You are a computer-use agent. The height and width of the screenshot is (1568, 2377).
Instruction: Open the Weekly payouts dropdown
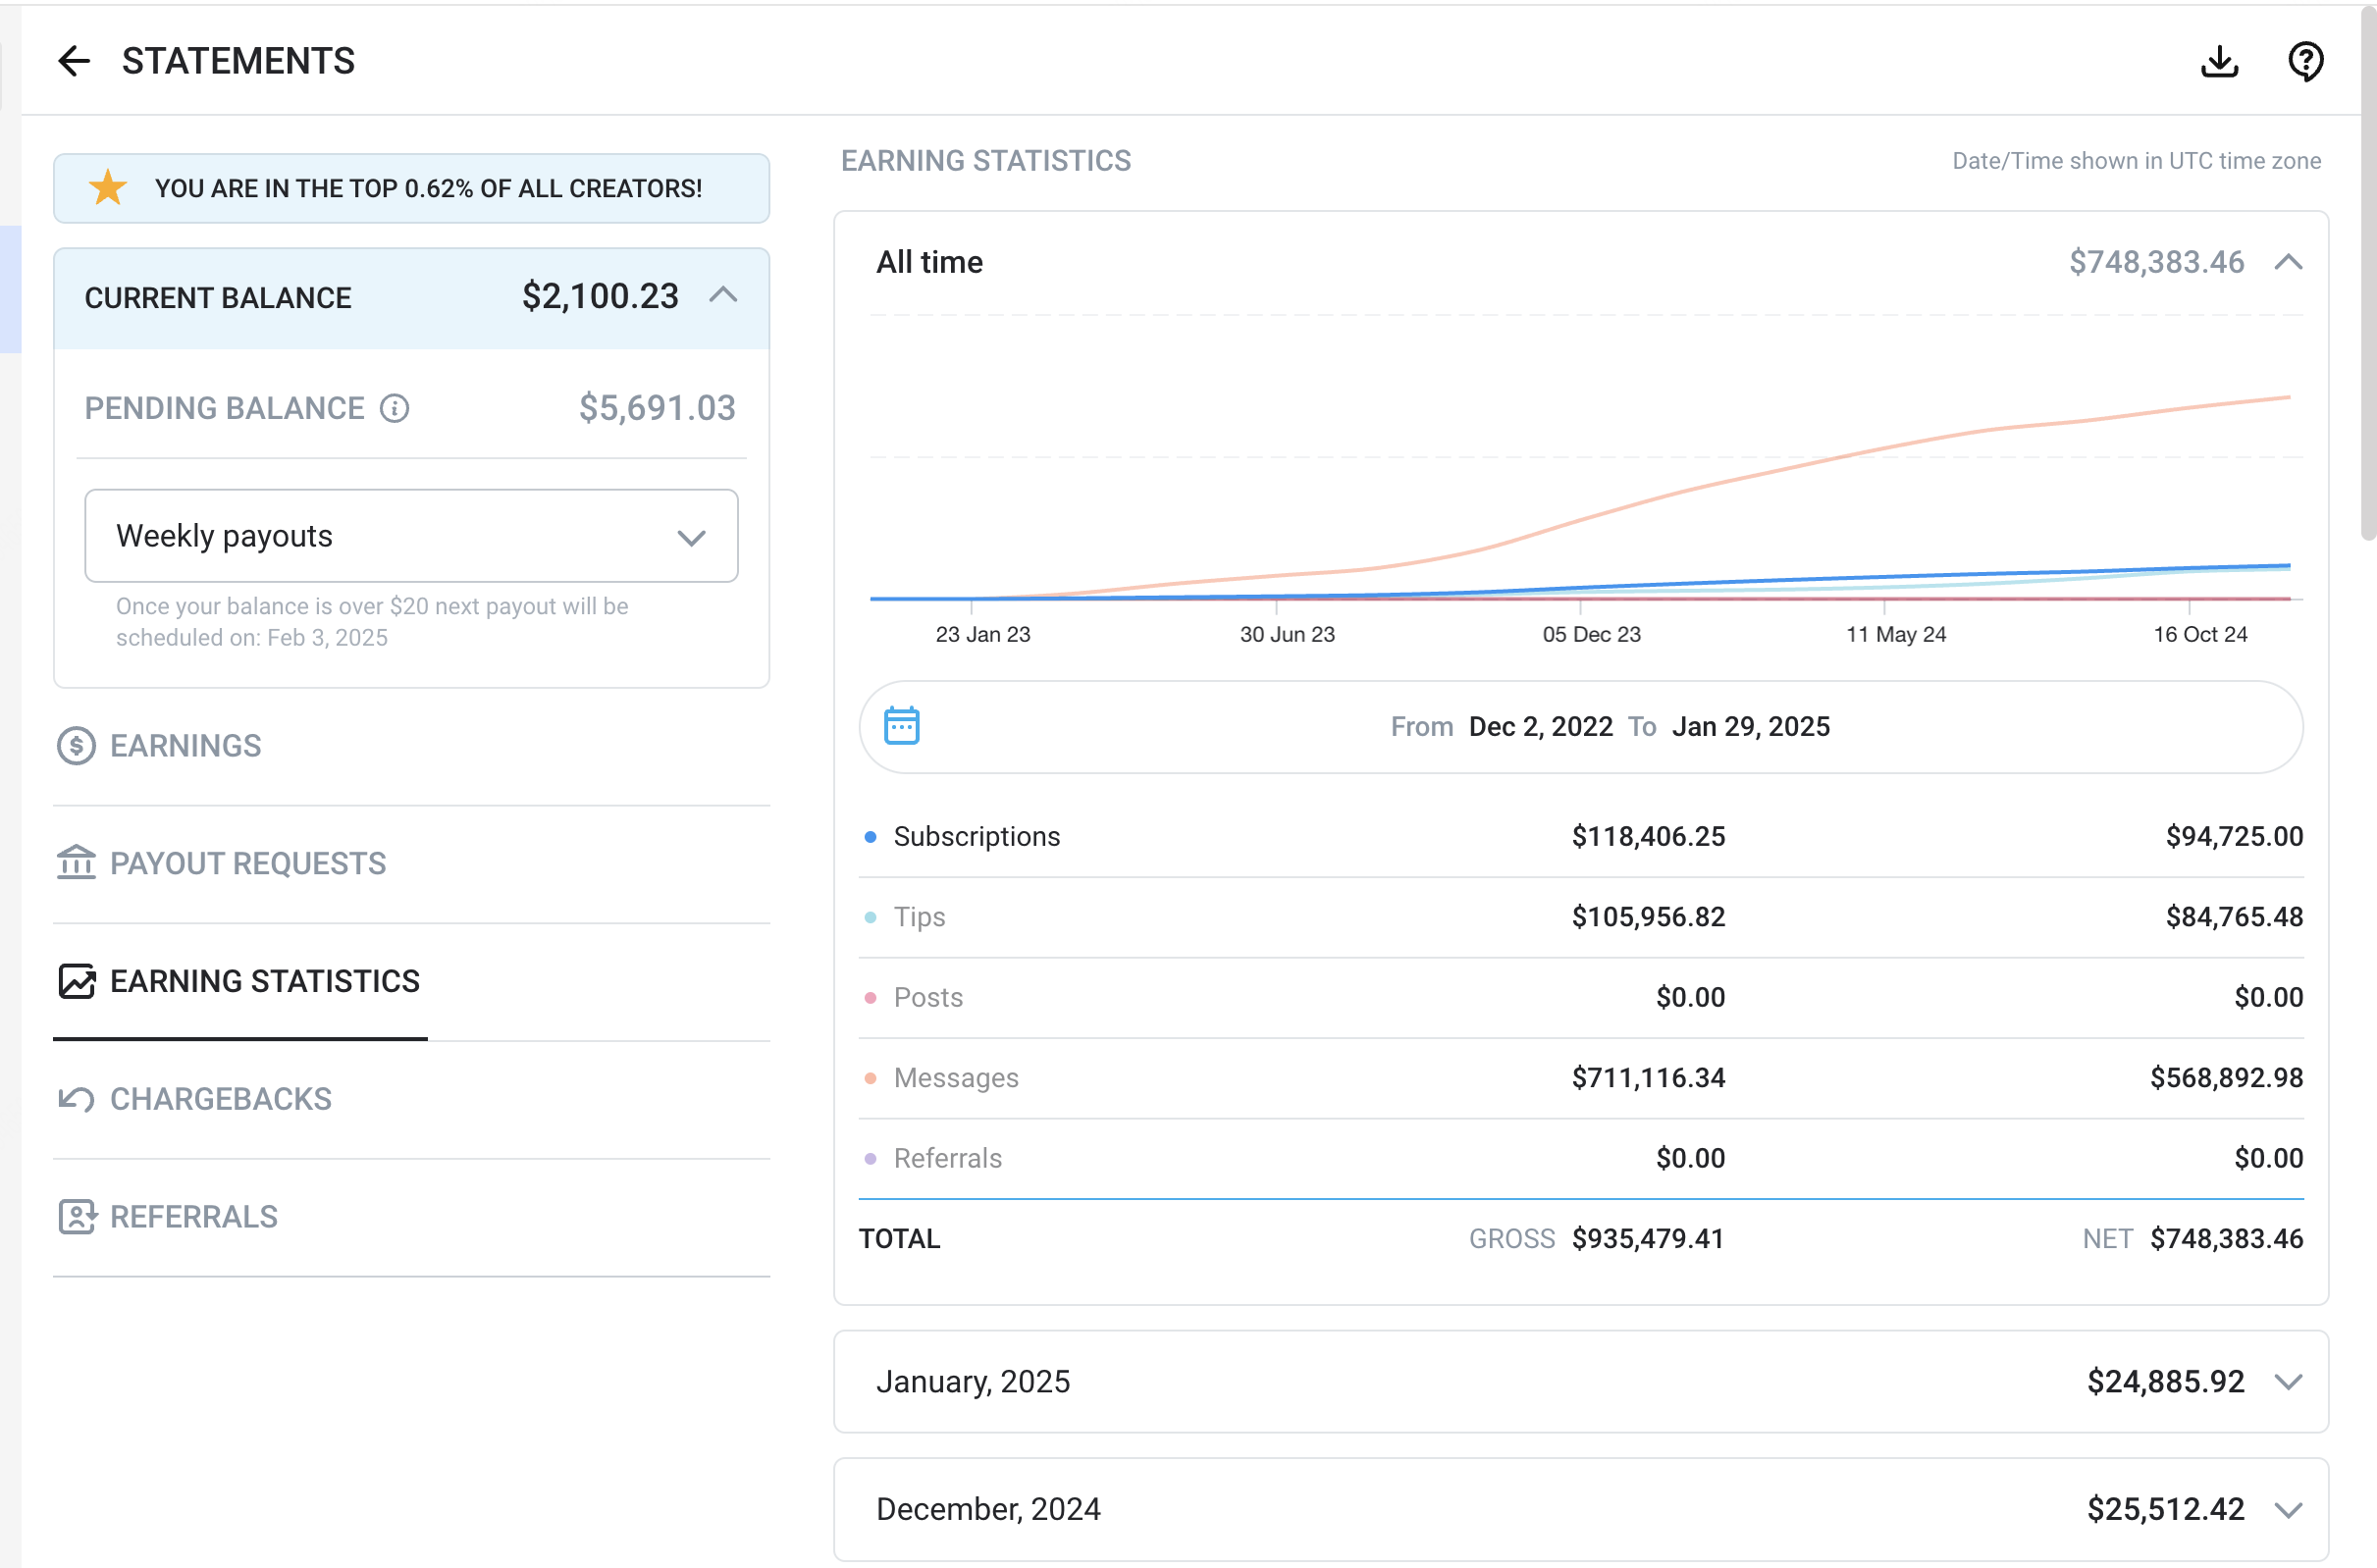click(411, 536)
